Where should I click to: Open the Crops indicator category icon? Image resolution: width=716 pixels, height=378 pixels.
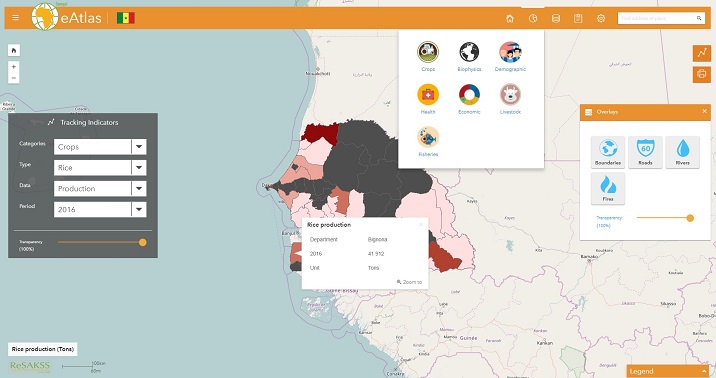tap(428, 52)
